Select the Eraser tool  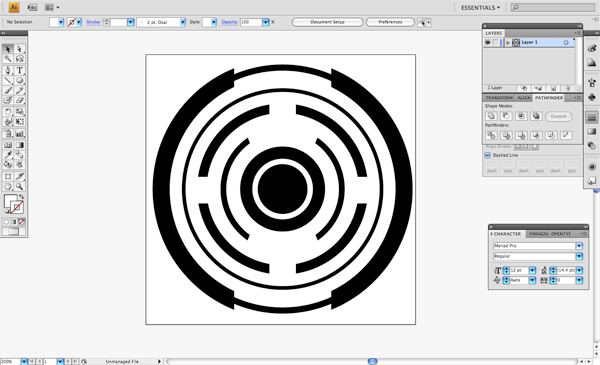(20, 100)
